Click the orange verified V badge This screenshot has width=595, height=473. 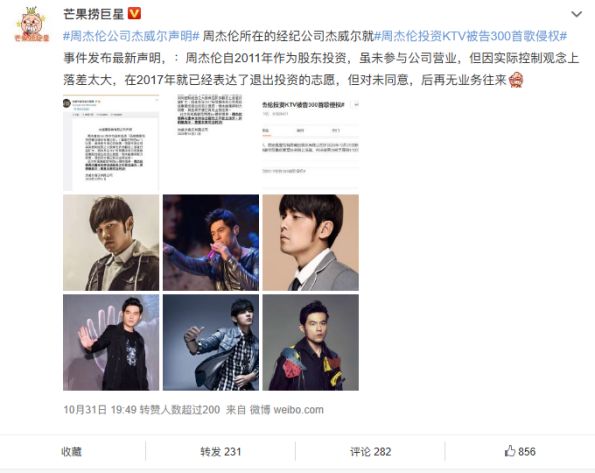pos(134,14)
